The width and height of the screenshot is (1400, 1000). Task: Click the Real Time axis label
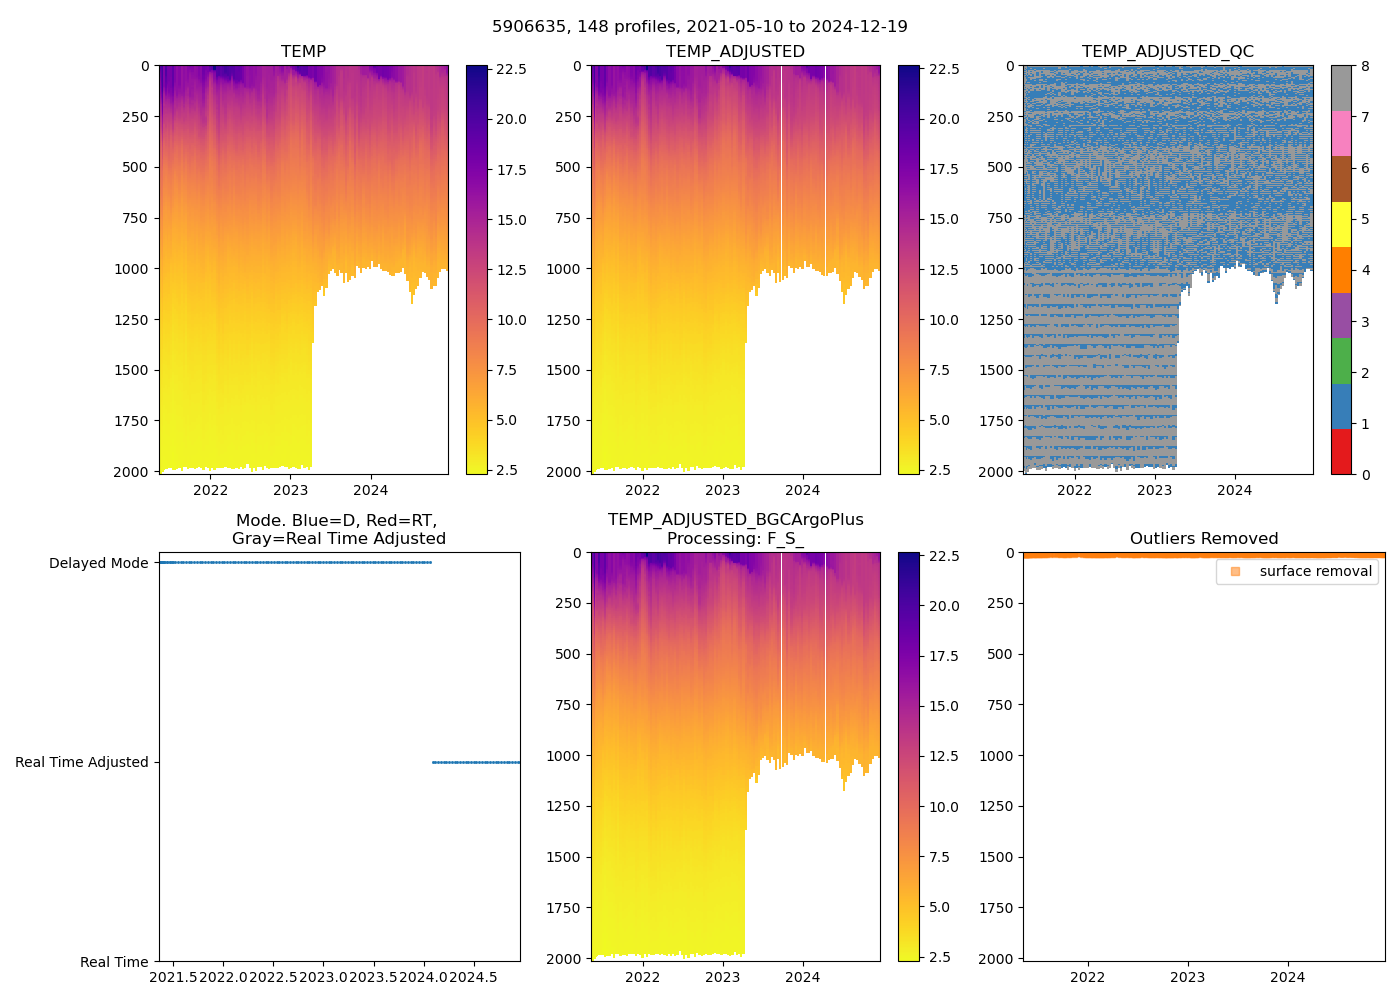coord(114,962)
